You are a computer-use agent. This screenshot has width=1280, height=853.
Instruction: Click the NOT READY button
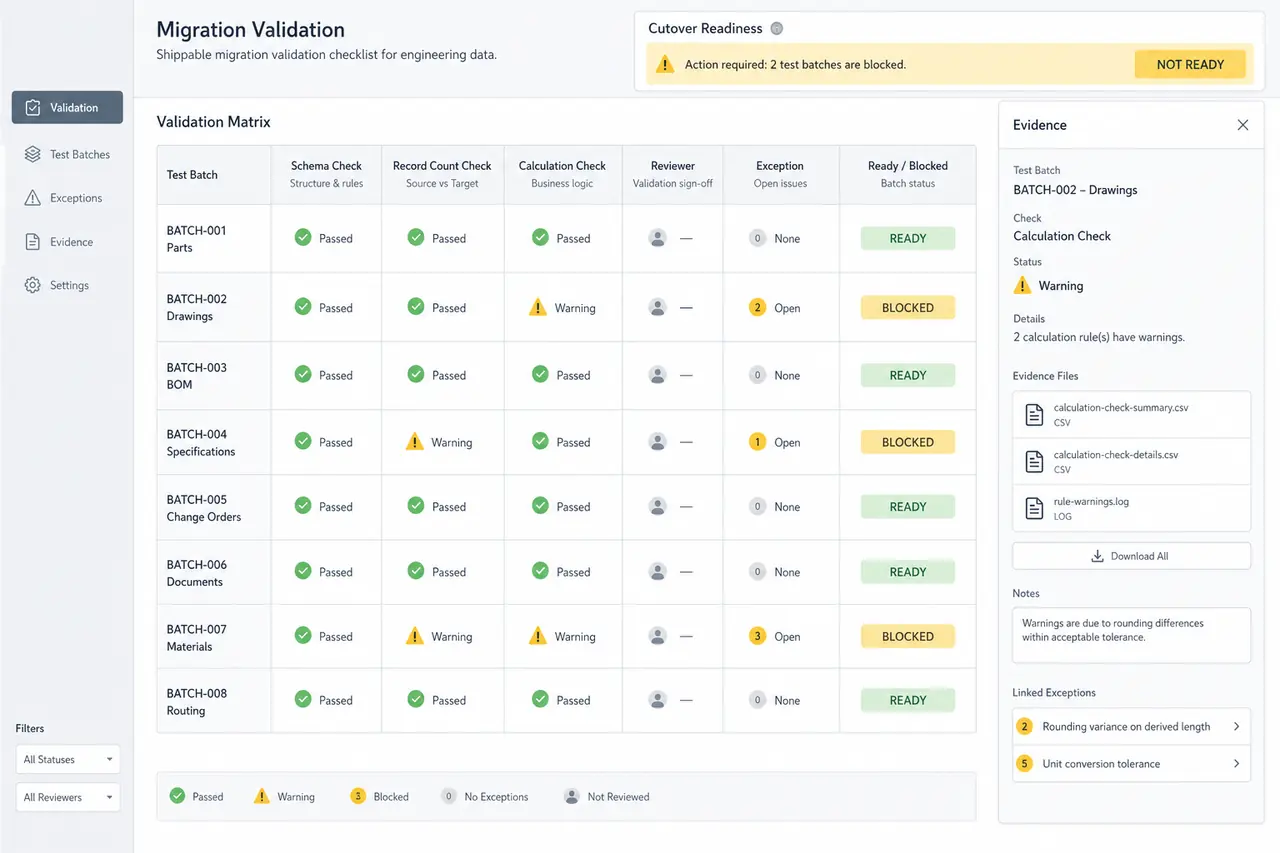[1190, 64]
